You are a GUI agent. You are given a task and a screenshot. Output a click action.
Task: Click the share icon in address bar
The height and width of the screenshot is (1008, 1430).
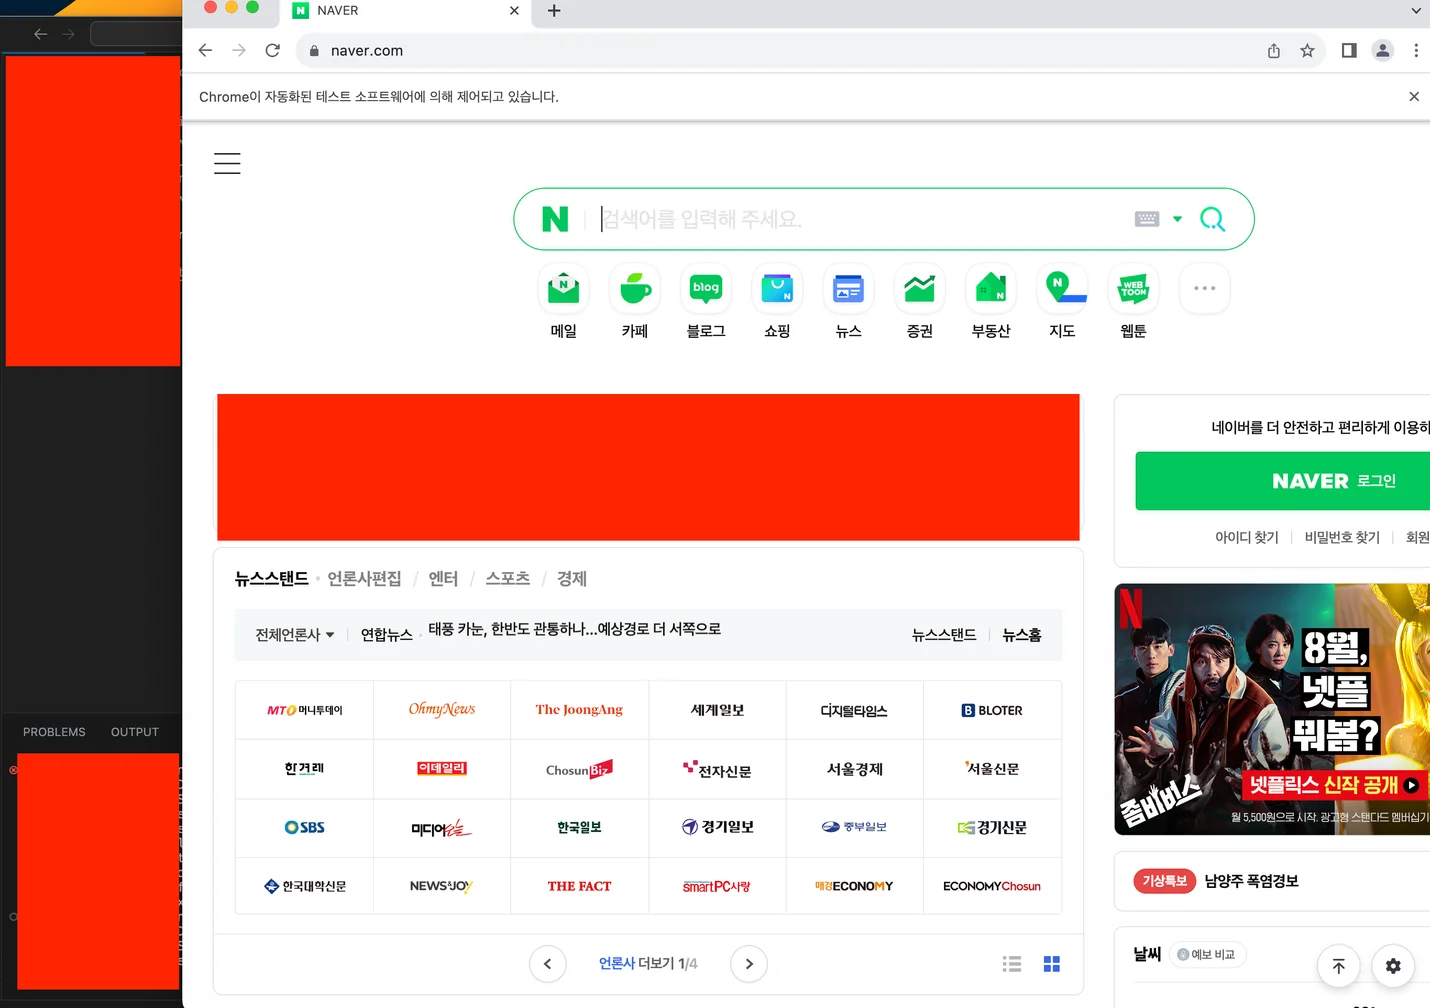pyautogui.click(x=1274, y=51)
